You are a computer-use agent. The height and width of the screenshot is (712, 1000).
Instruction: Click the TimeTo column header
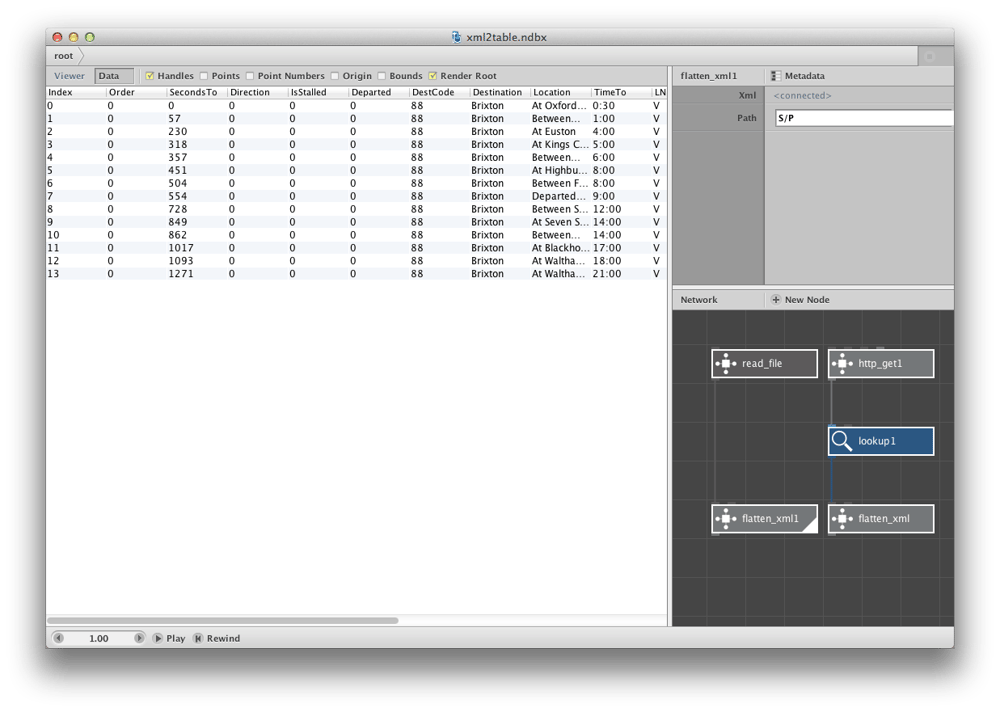[621, 93]
